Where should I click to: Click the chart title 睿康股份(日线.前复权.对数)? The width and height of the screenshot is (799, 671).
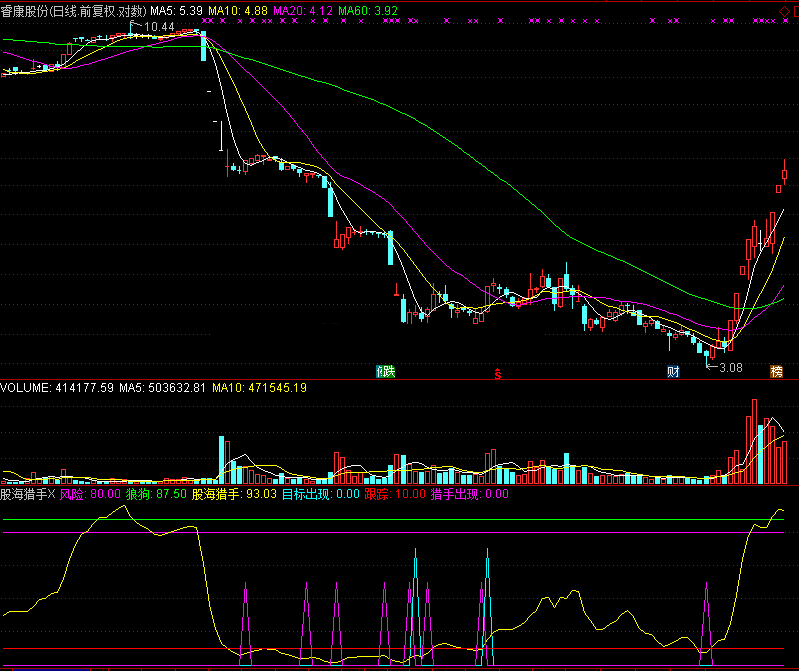point(73,11)
